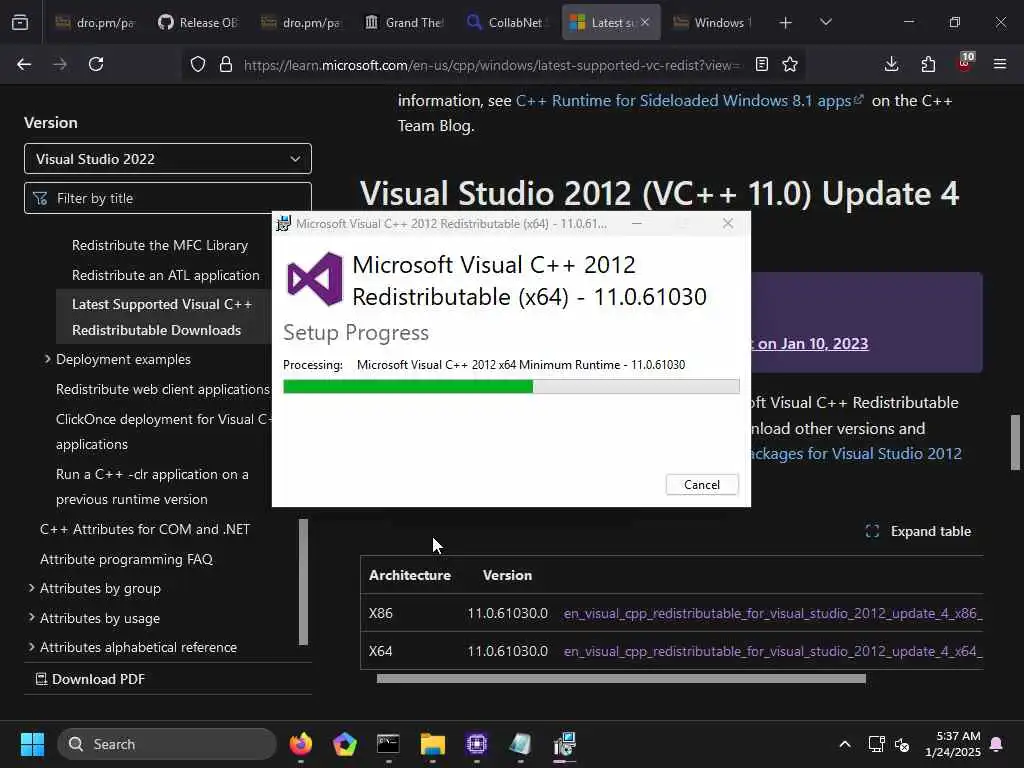Image resolution: width=1024 pixels, height=768 pixels.
Task: Open ClickOnce deployment for Visual C++ article
Action: [163, 432]
